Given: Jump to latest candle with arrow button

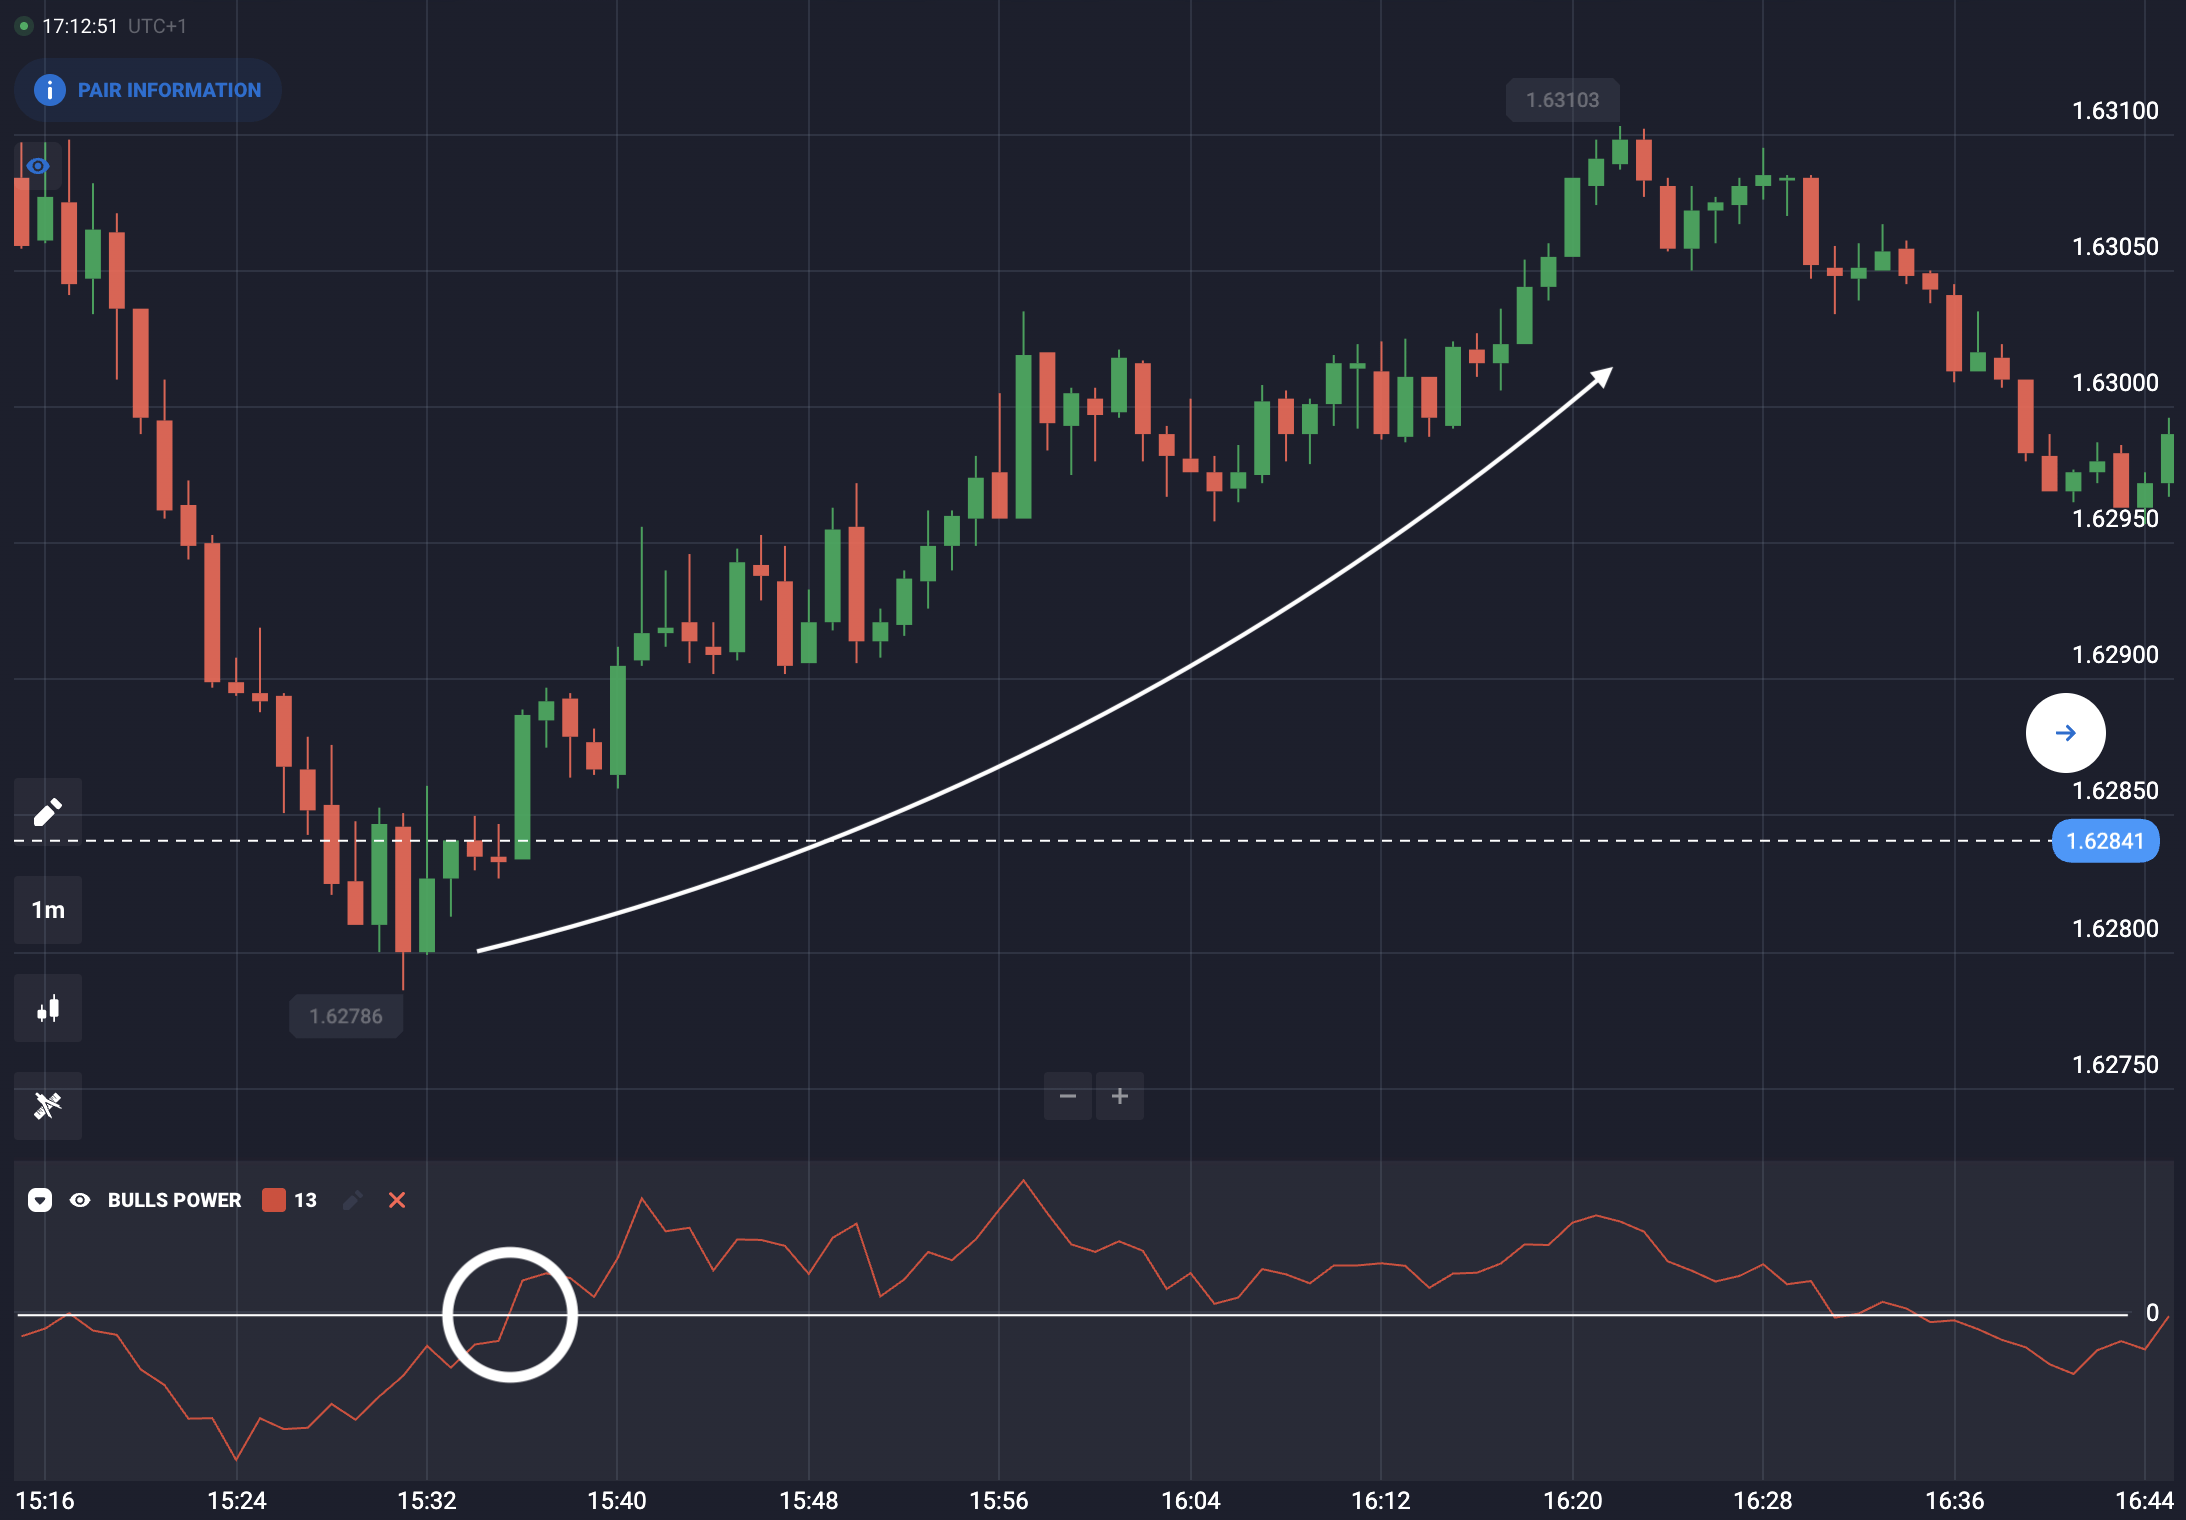Looking at the screenshot, I should 2065,733.
